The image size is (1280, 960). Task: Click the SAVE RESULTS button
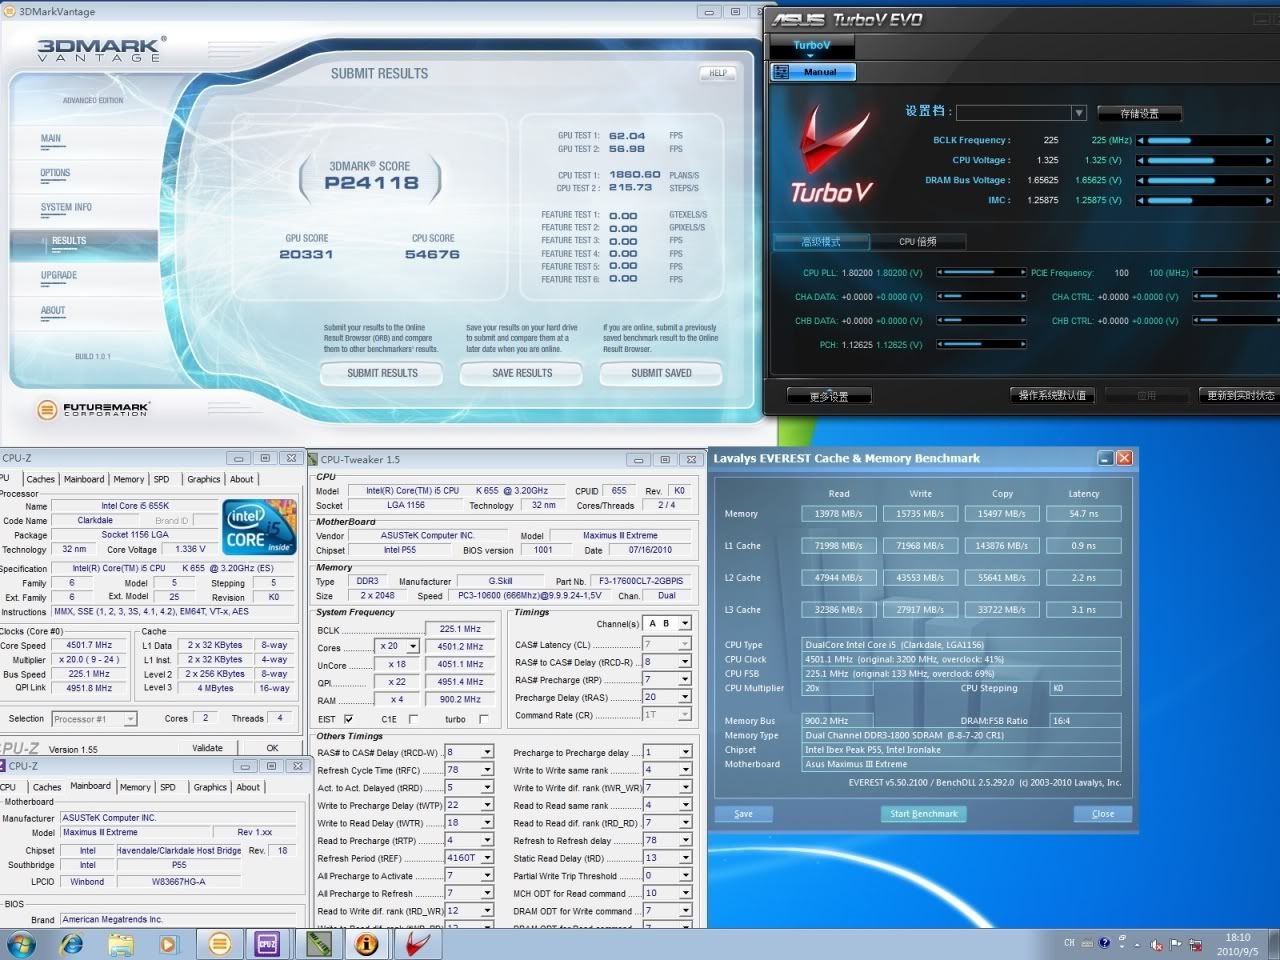tap(522, 373)
